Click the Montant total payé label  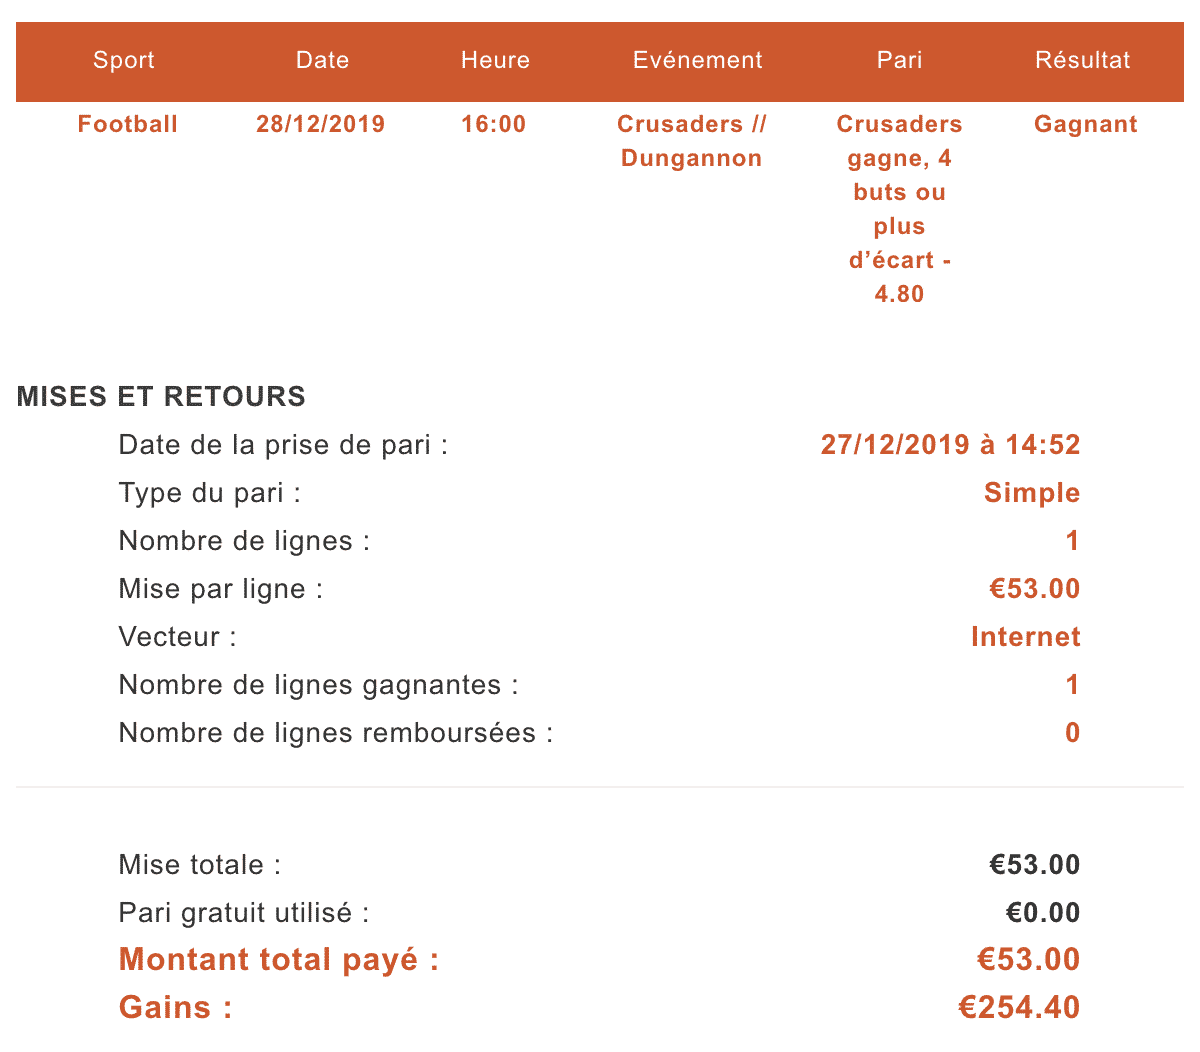click(x=279, y=960)
